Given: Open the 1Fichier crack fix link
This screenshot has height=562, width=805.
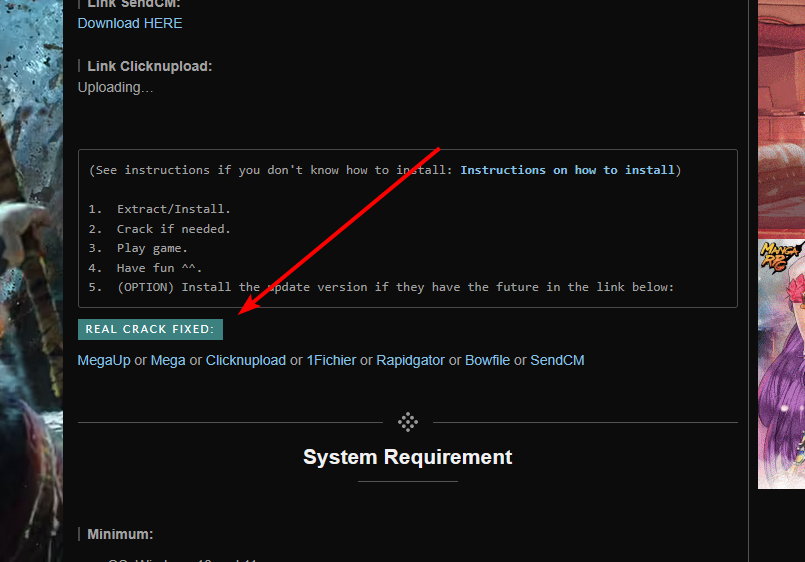Looking at the screenshot, I should (331, 360).
